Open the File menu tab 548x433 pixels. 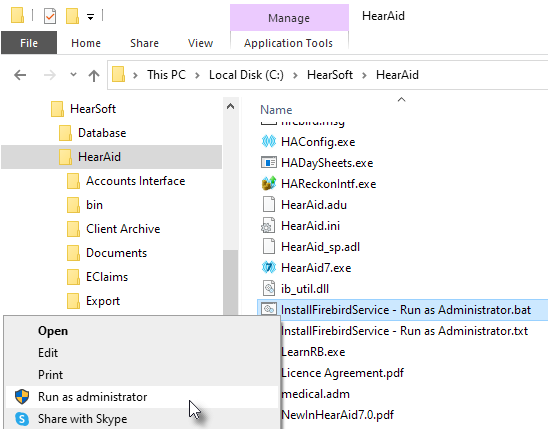(x=29, y=43)
